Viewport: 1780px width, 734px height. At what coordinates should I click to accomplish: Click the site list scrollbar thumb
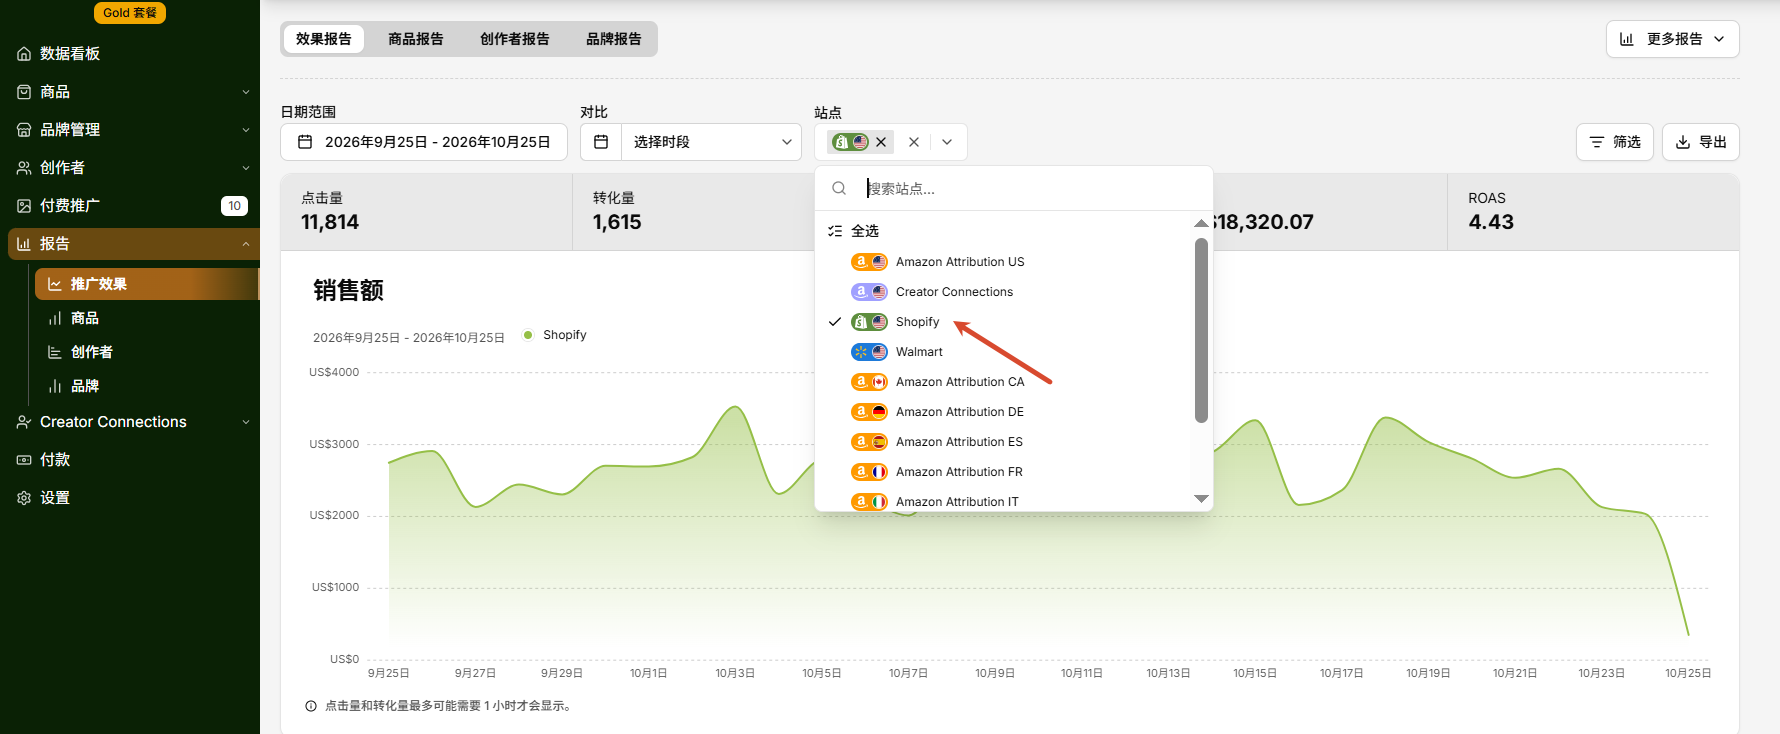click(x=1201, y=331)
